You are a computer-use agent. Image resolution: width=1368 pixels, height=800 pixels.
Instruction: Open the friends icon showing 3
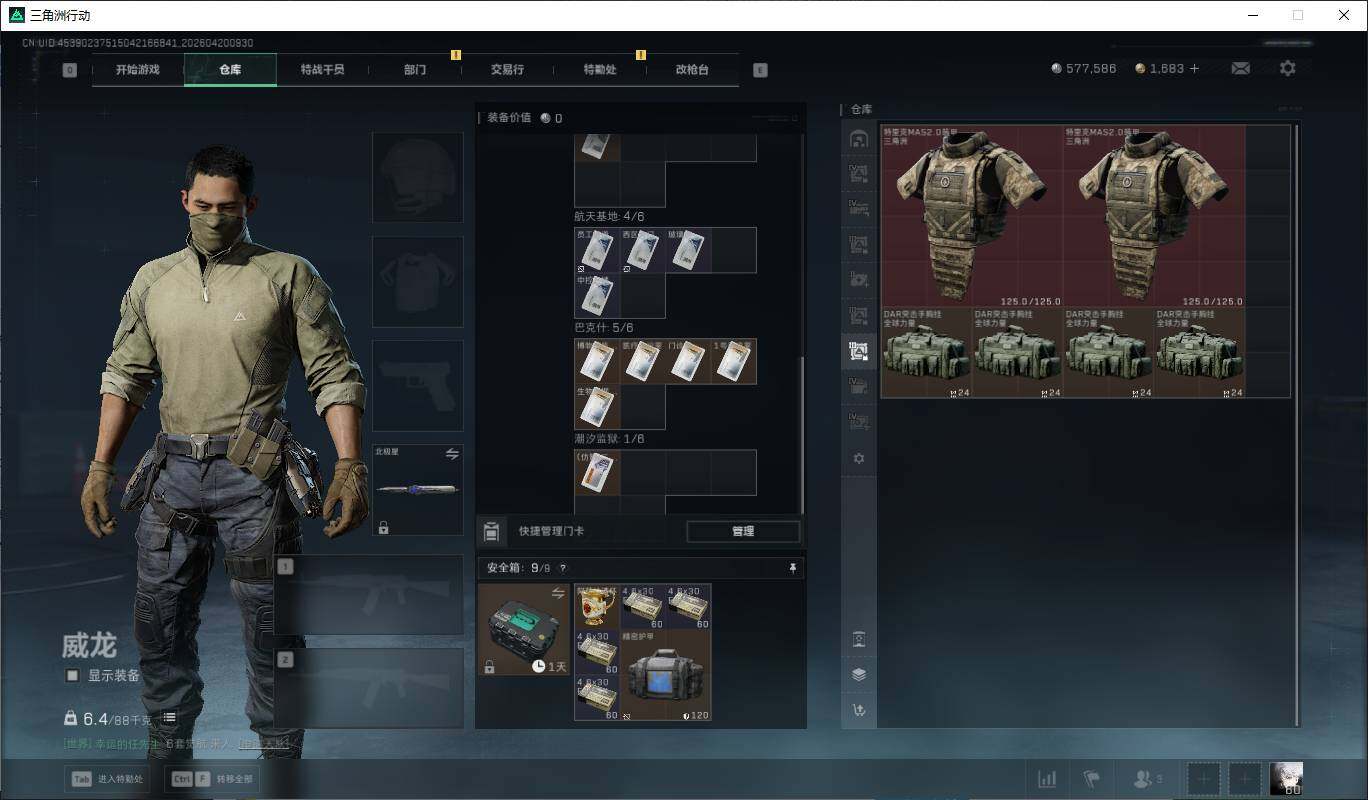[1146, 778]
